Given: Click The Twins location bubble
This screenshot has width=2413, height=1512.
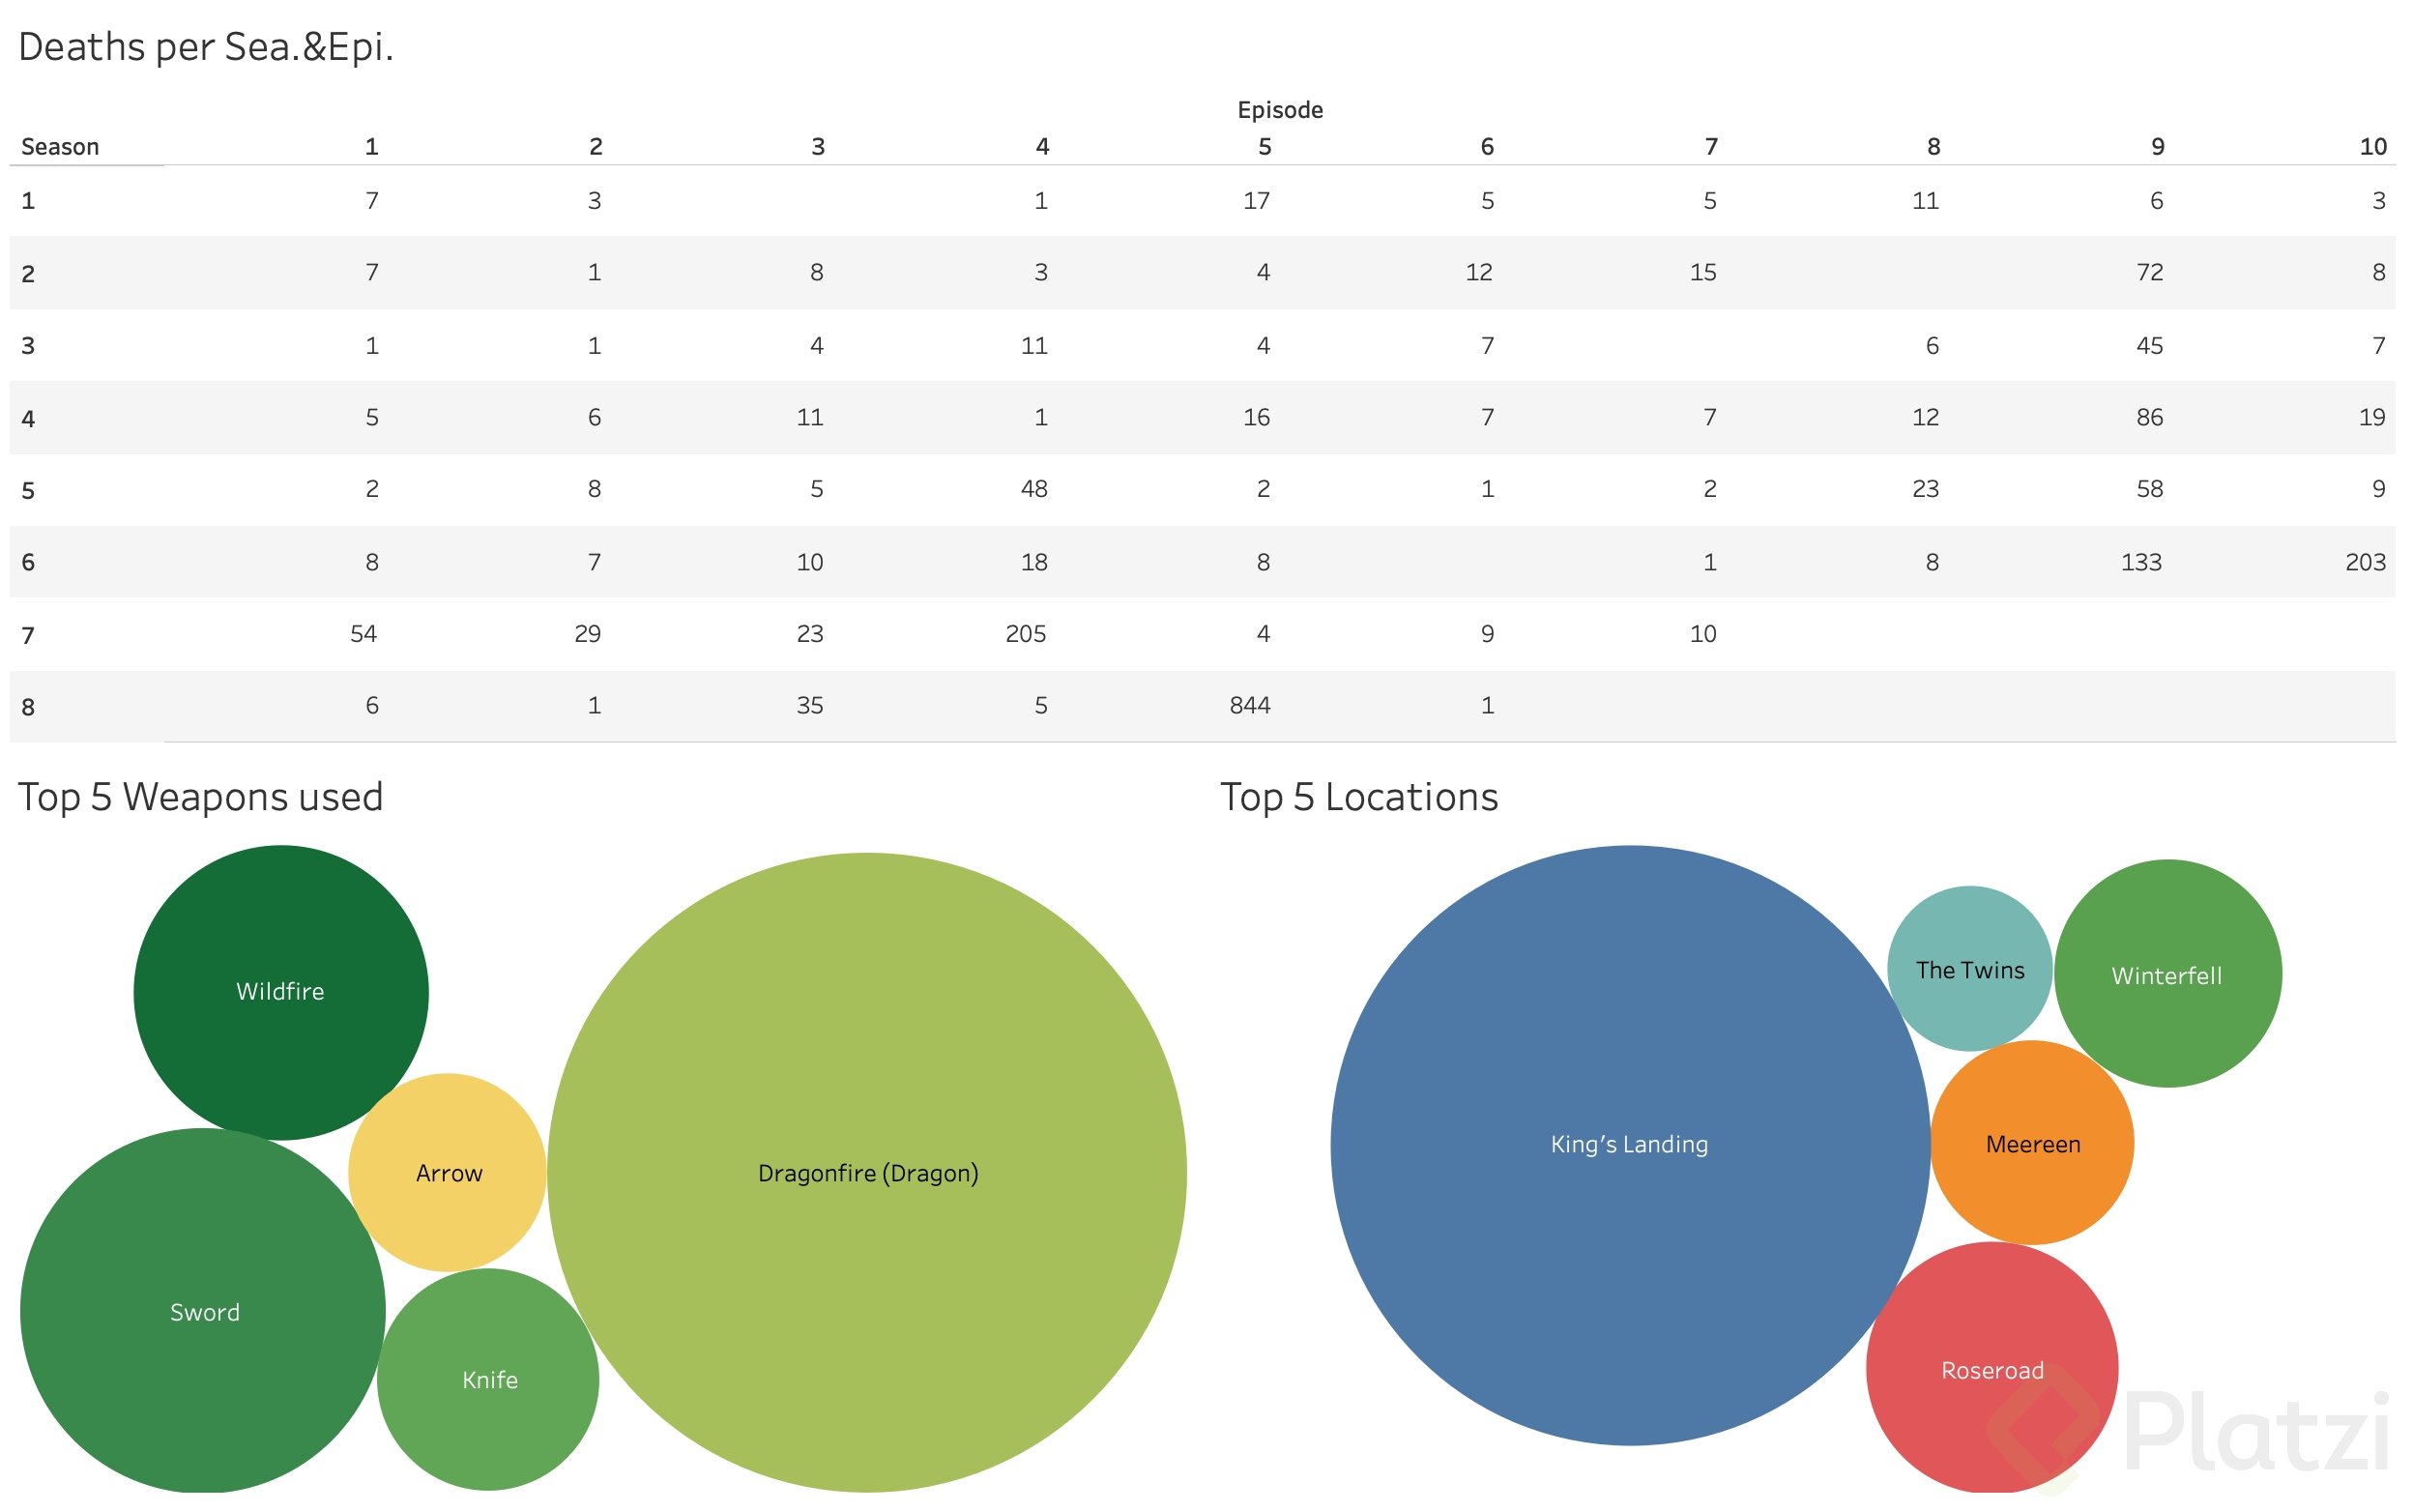Looking at the screenshot, I should click(1969, 969).
